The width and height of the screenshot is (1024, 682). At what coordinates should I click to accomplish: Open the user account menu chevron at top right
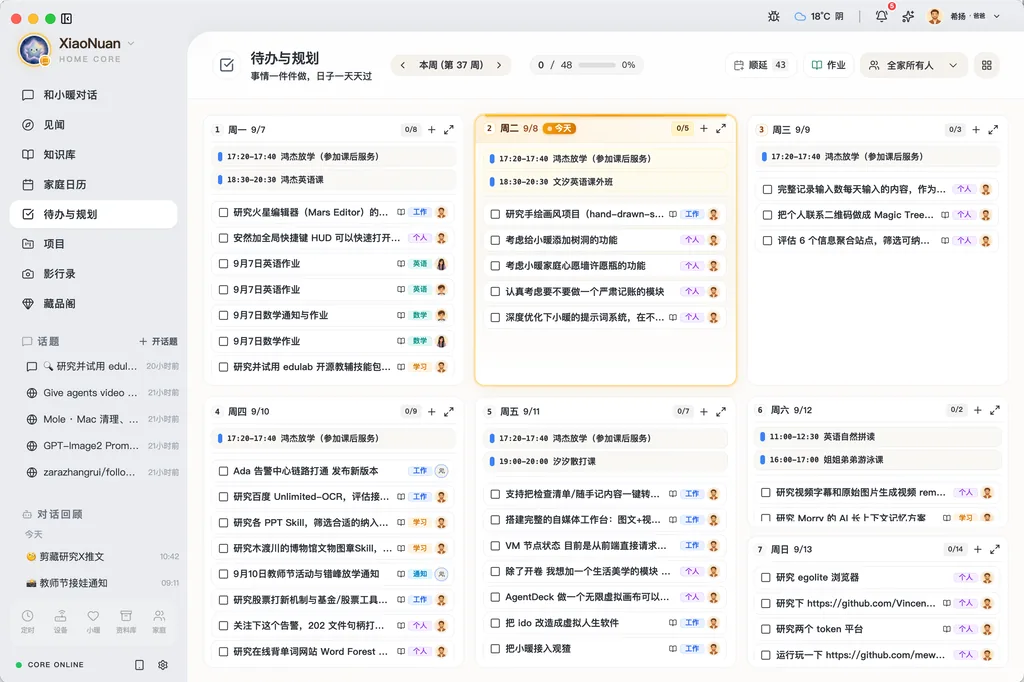coord(997,16)
